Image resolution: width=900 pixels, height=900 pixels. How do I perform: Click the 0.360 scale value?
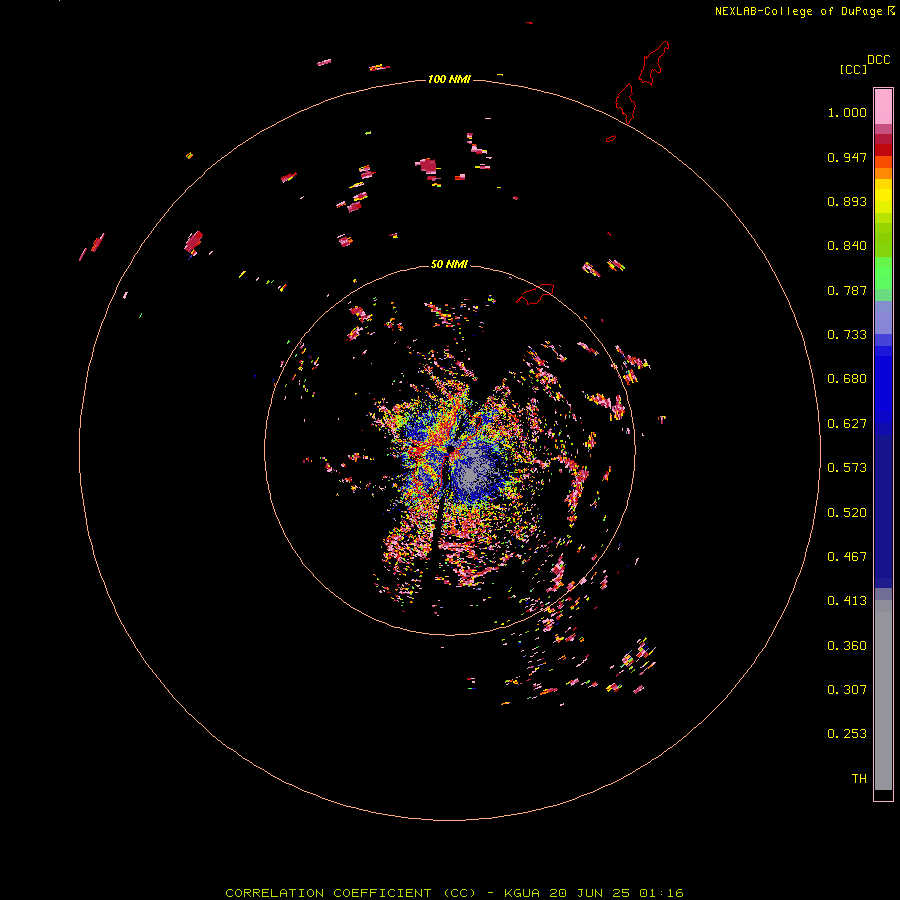pyautogui.click(x=847, y=646)
